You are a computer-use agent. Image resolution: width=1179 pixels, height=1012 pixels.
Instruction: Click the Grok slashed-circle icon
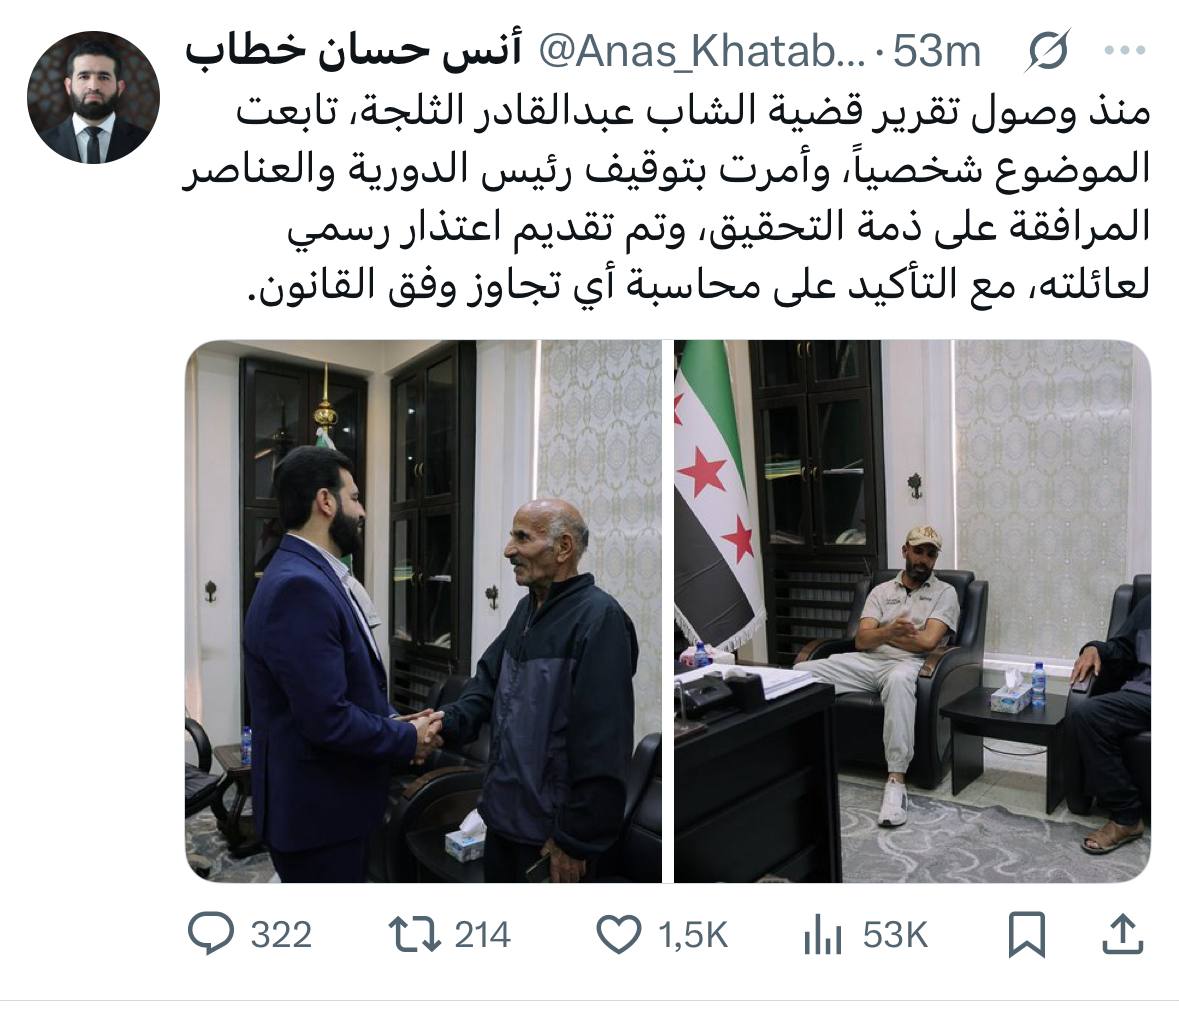pos(1047,52)
